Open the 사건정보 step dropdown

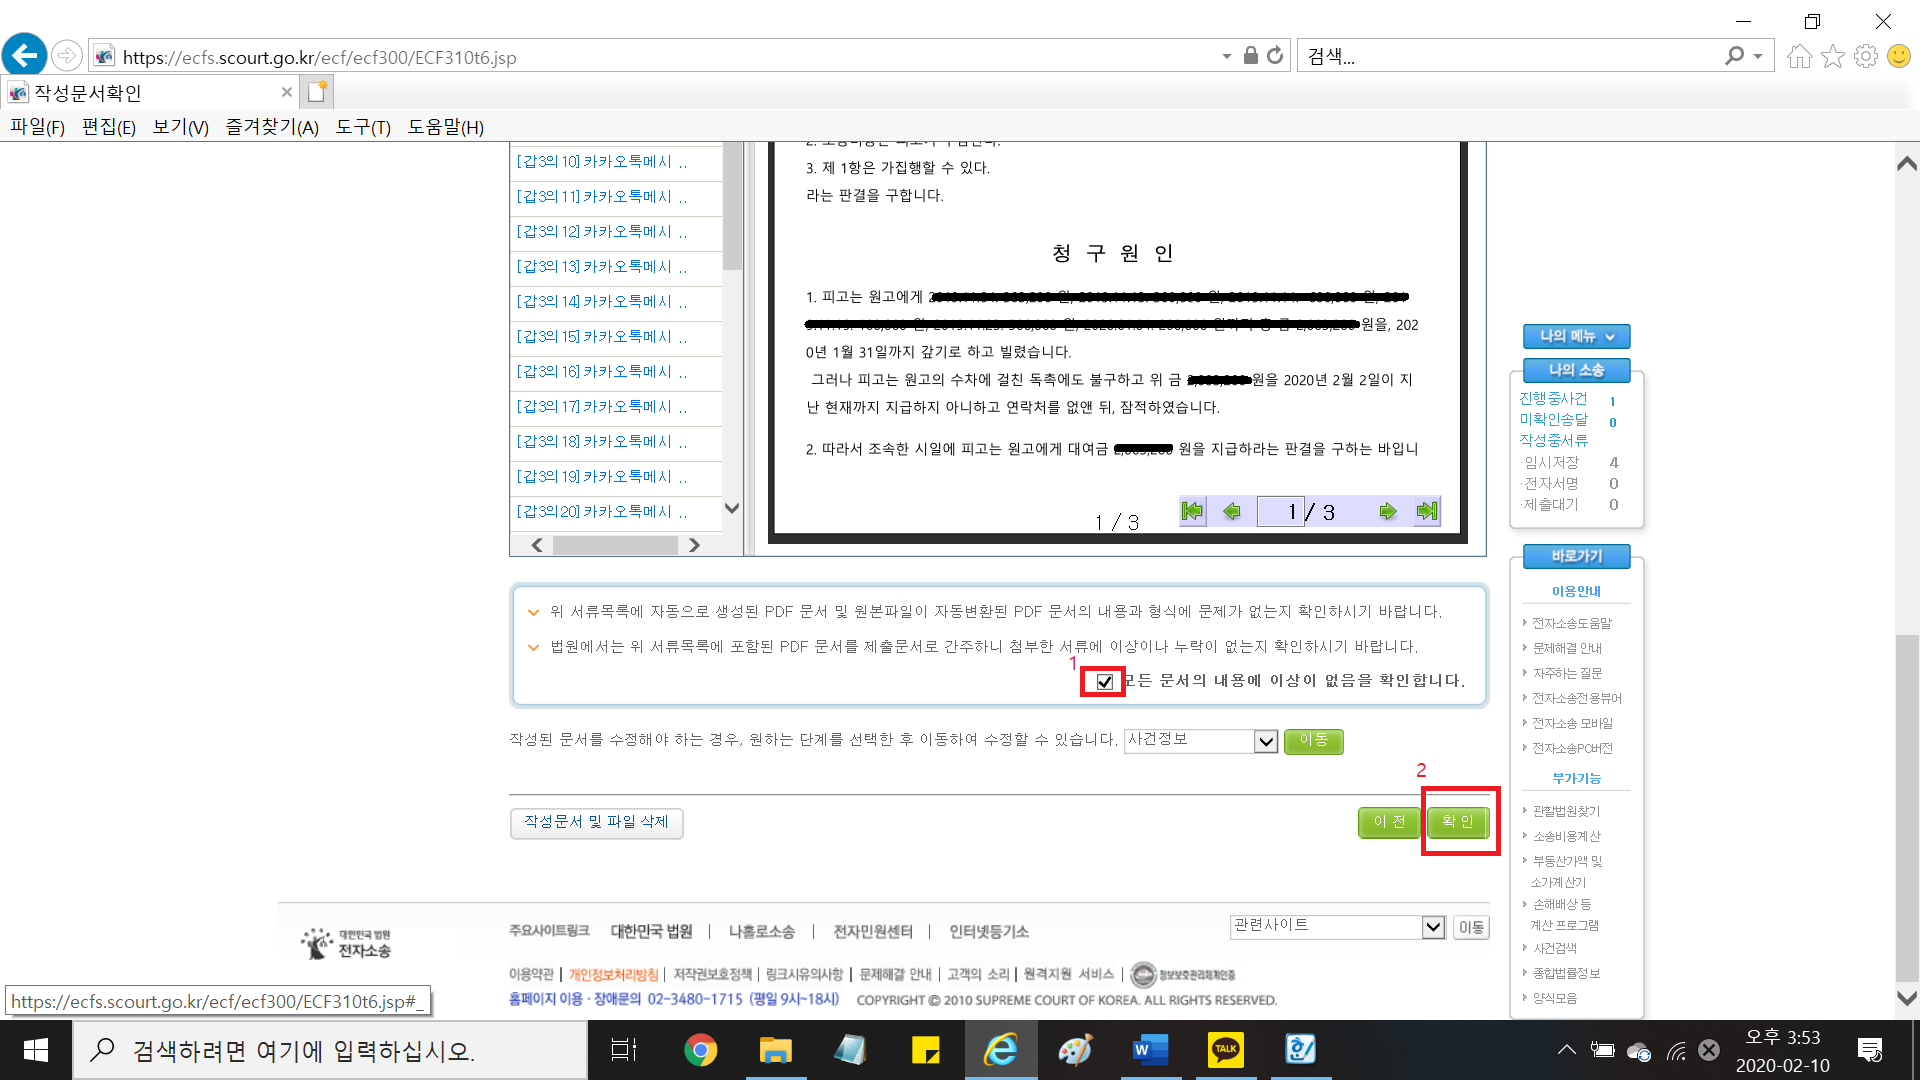1266,741
